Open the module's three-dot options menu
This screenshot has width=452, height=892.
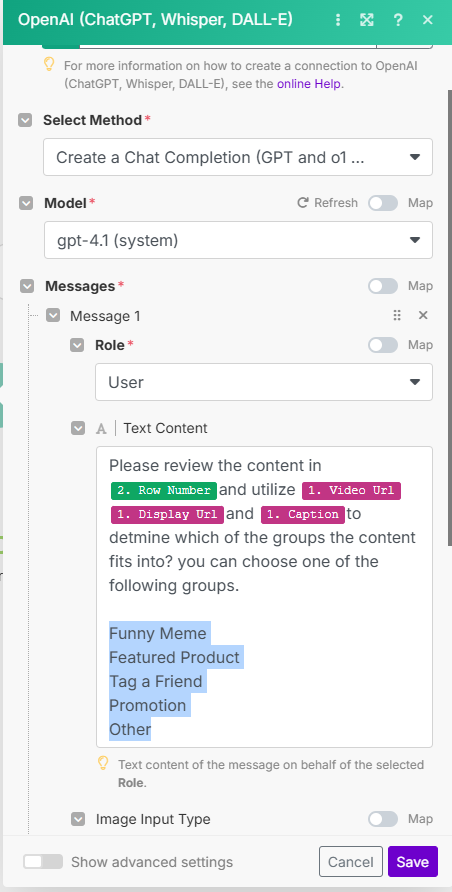point(338,20)
